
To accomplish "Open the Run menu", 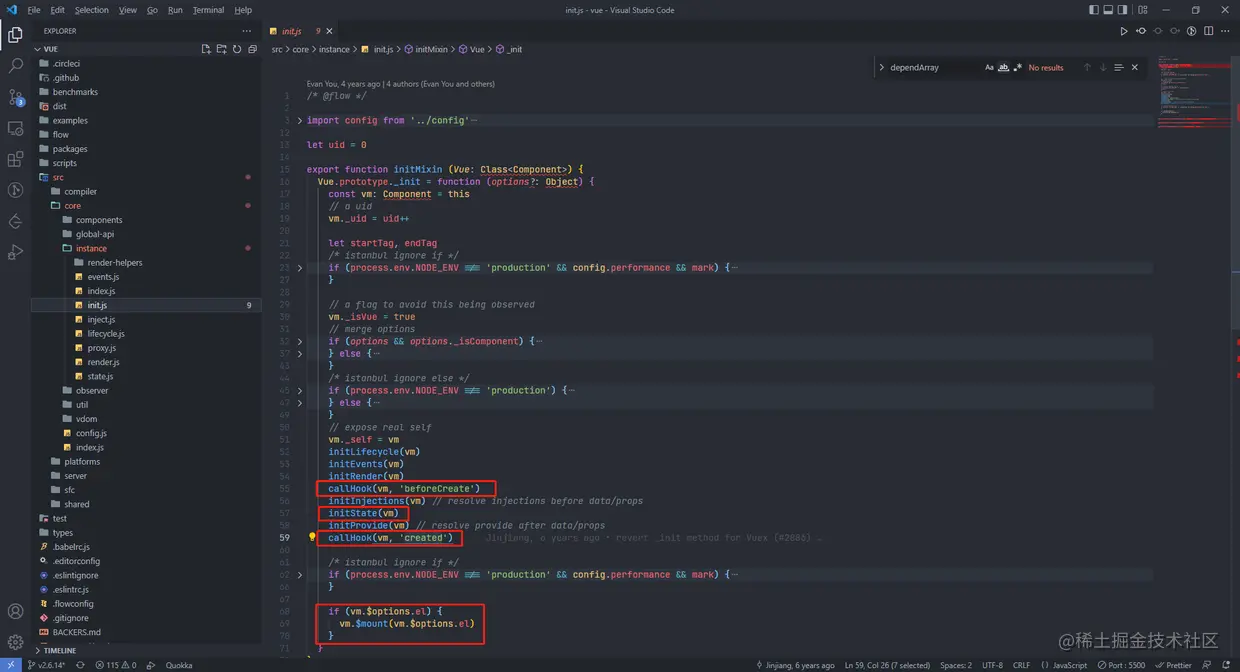I will click(175, 10).
